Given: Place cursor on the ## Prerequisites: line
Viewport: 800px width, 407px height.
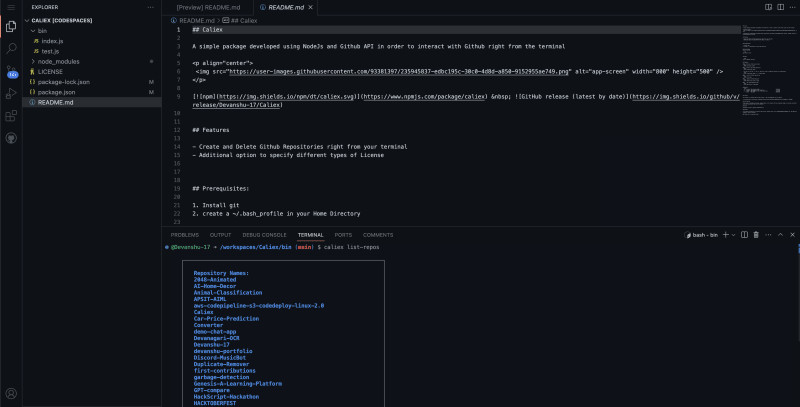Looking at the screenshot, I should (220, 188).
